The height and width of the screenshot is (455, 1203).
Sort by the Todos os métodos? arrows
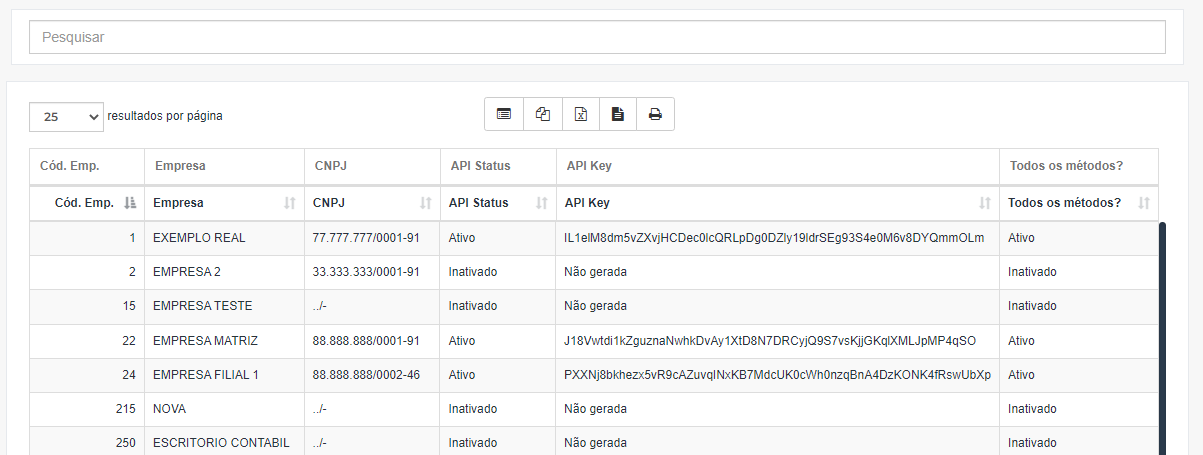coord(1144,203)
